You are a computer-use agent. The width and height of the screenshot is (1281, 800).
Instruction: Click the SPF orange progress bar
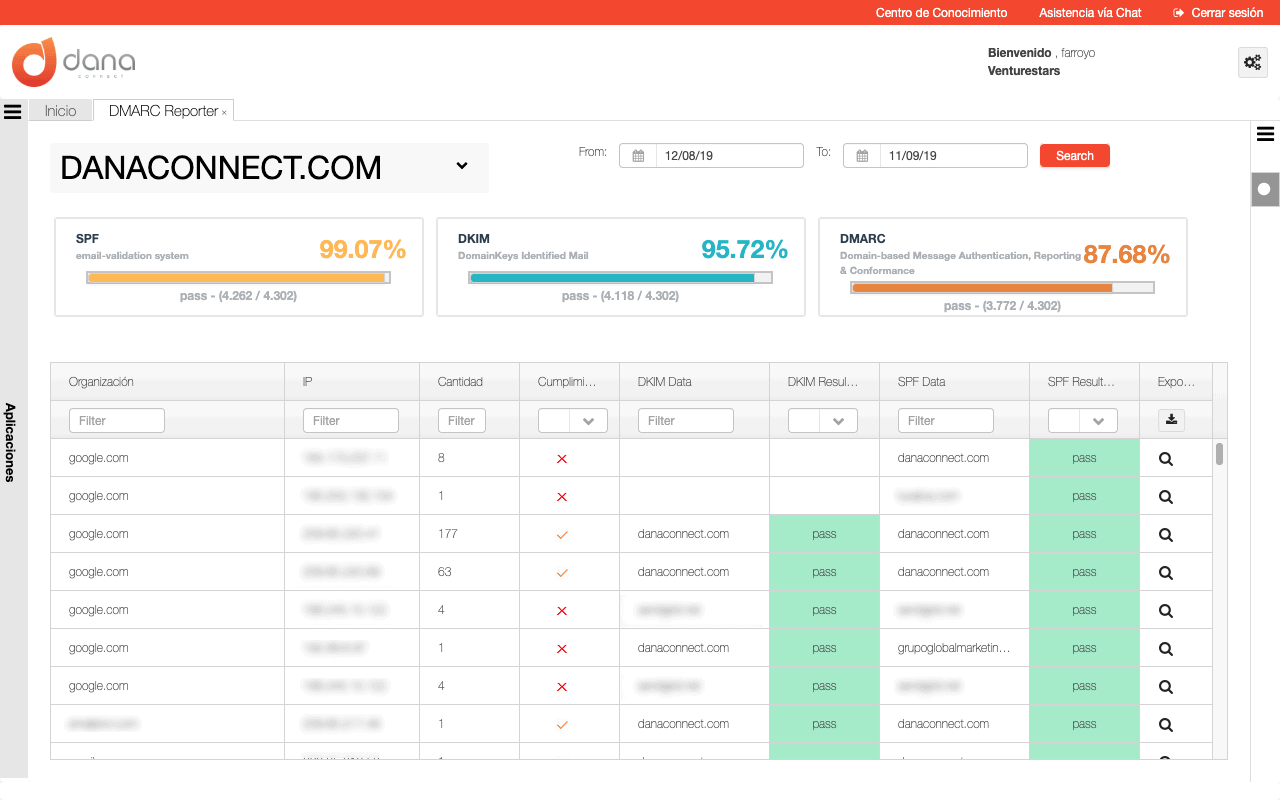(x=238, y=278)
